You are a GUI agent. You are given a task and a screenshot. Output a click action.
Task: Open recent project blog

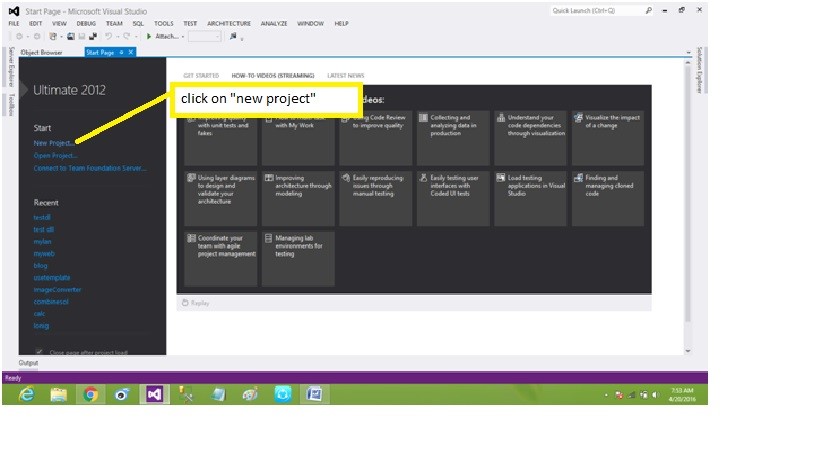tap(40, 266)
